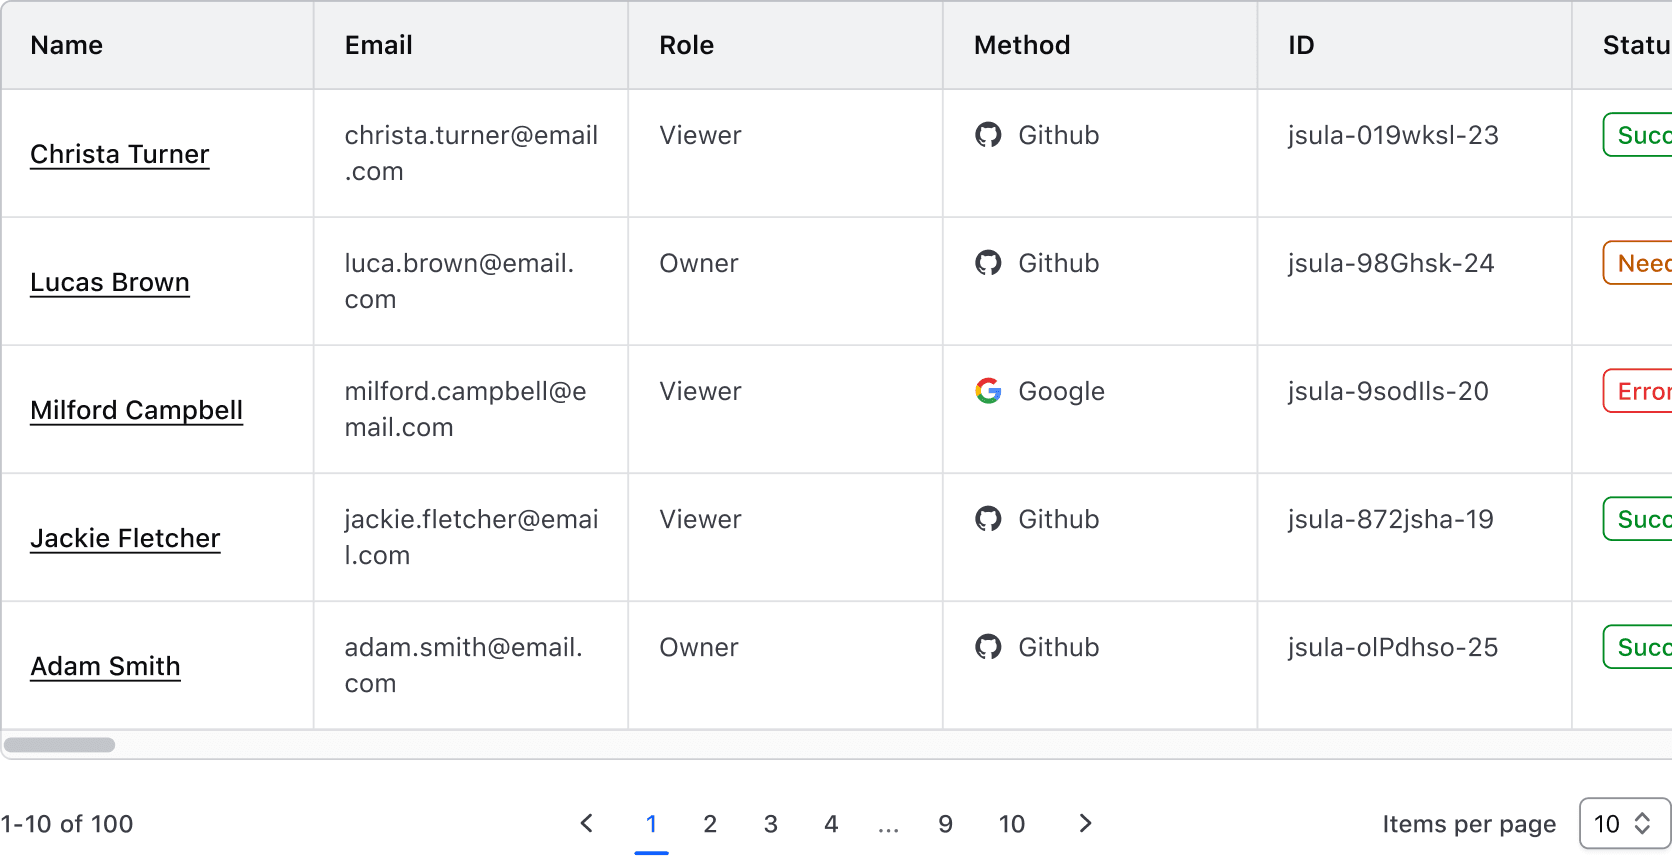
Task: Open Christa Turner's profile link
Action: coord(120,154)
